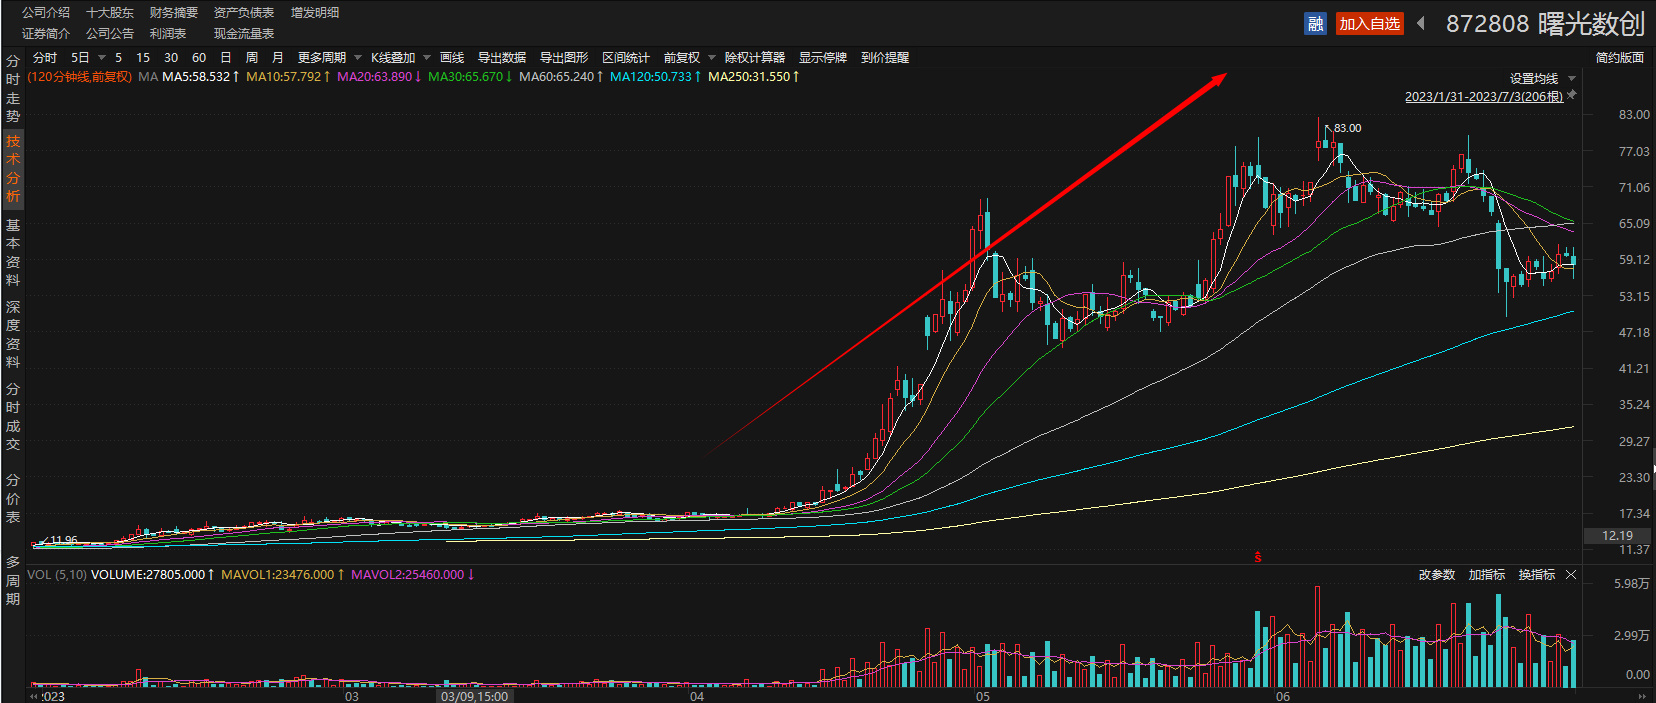Close the VOL indicator panel
1656x703 pixels.
click(1571, 575)
